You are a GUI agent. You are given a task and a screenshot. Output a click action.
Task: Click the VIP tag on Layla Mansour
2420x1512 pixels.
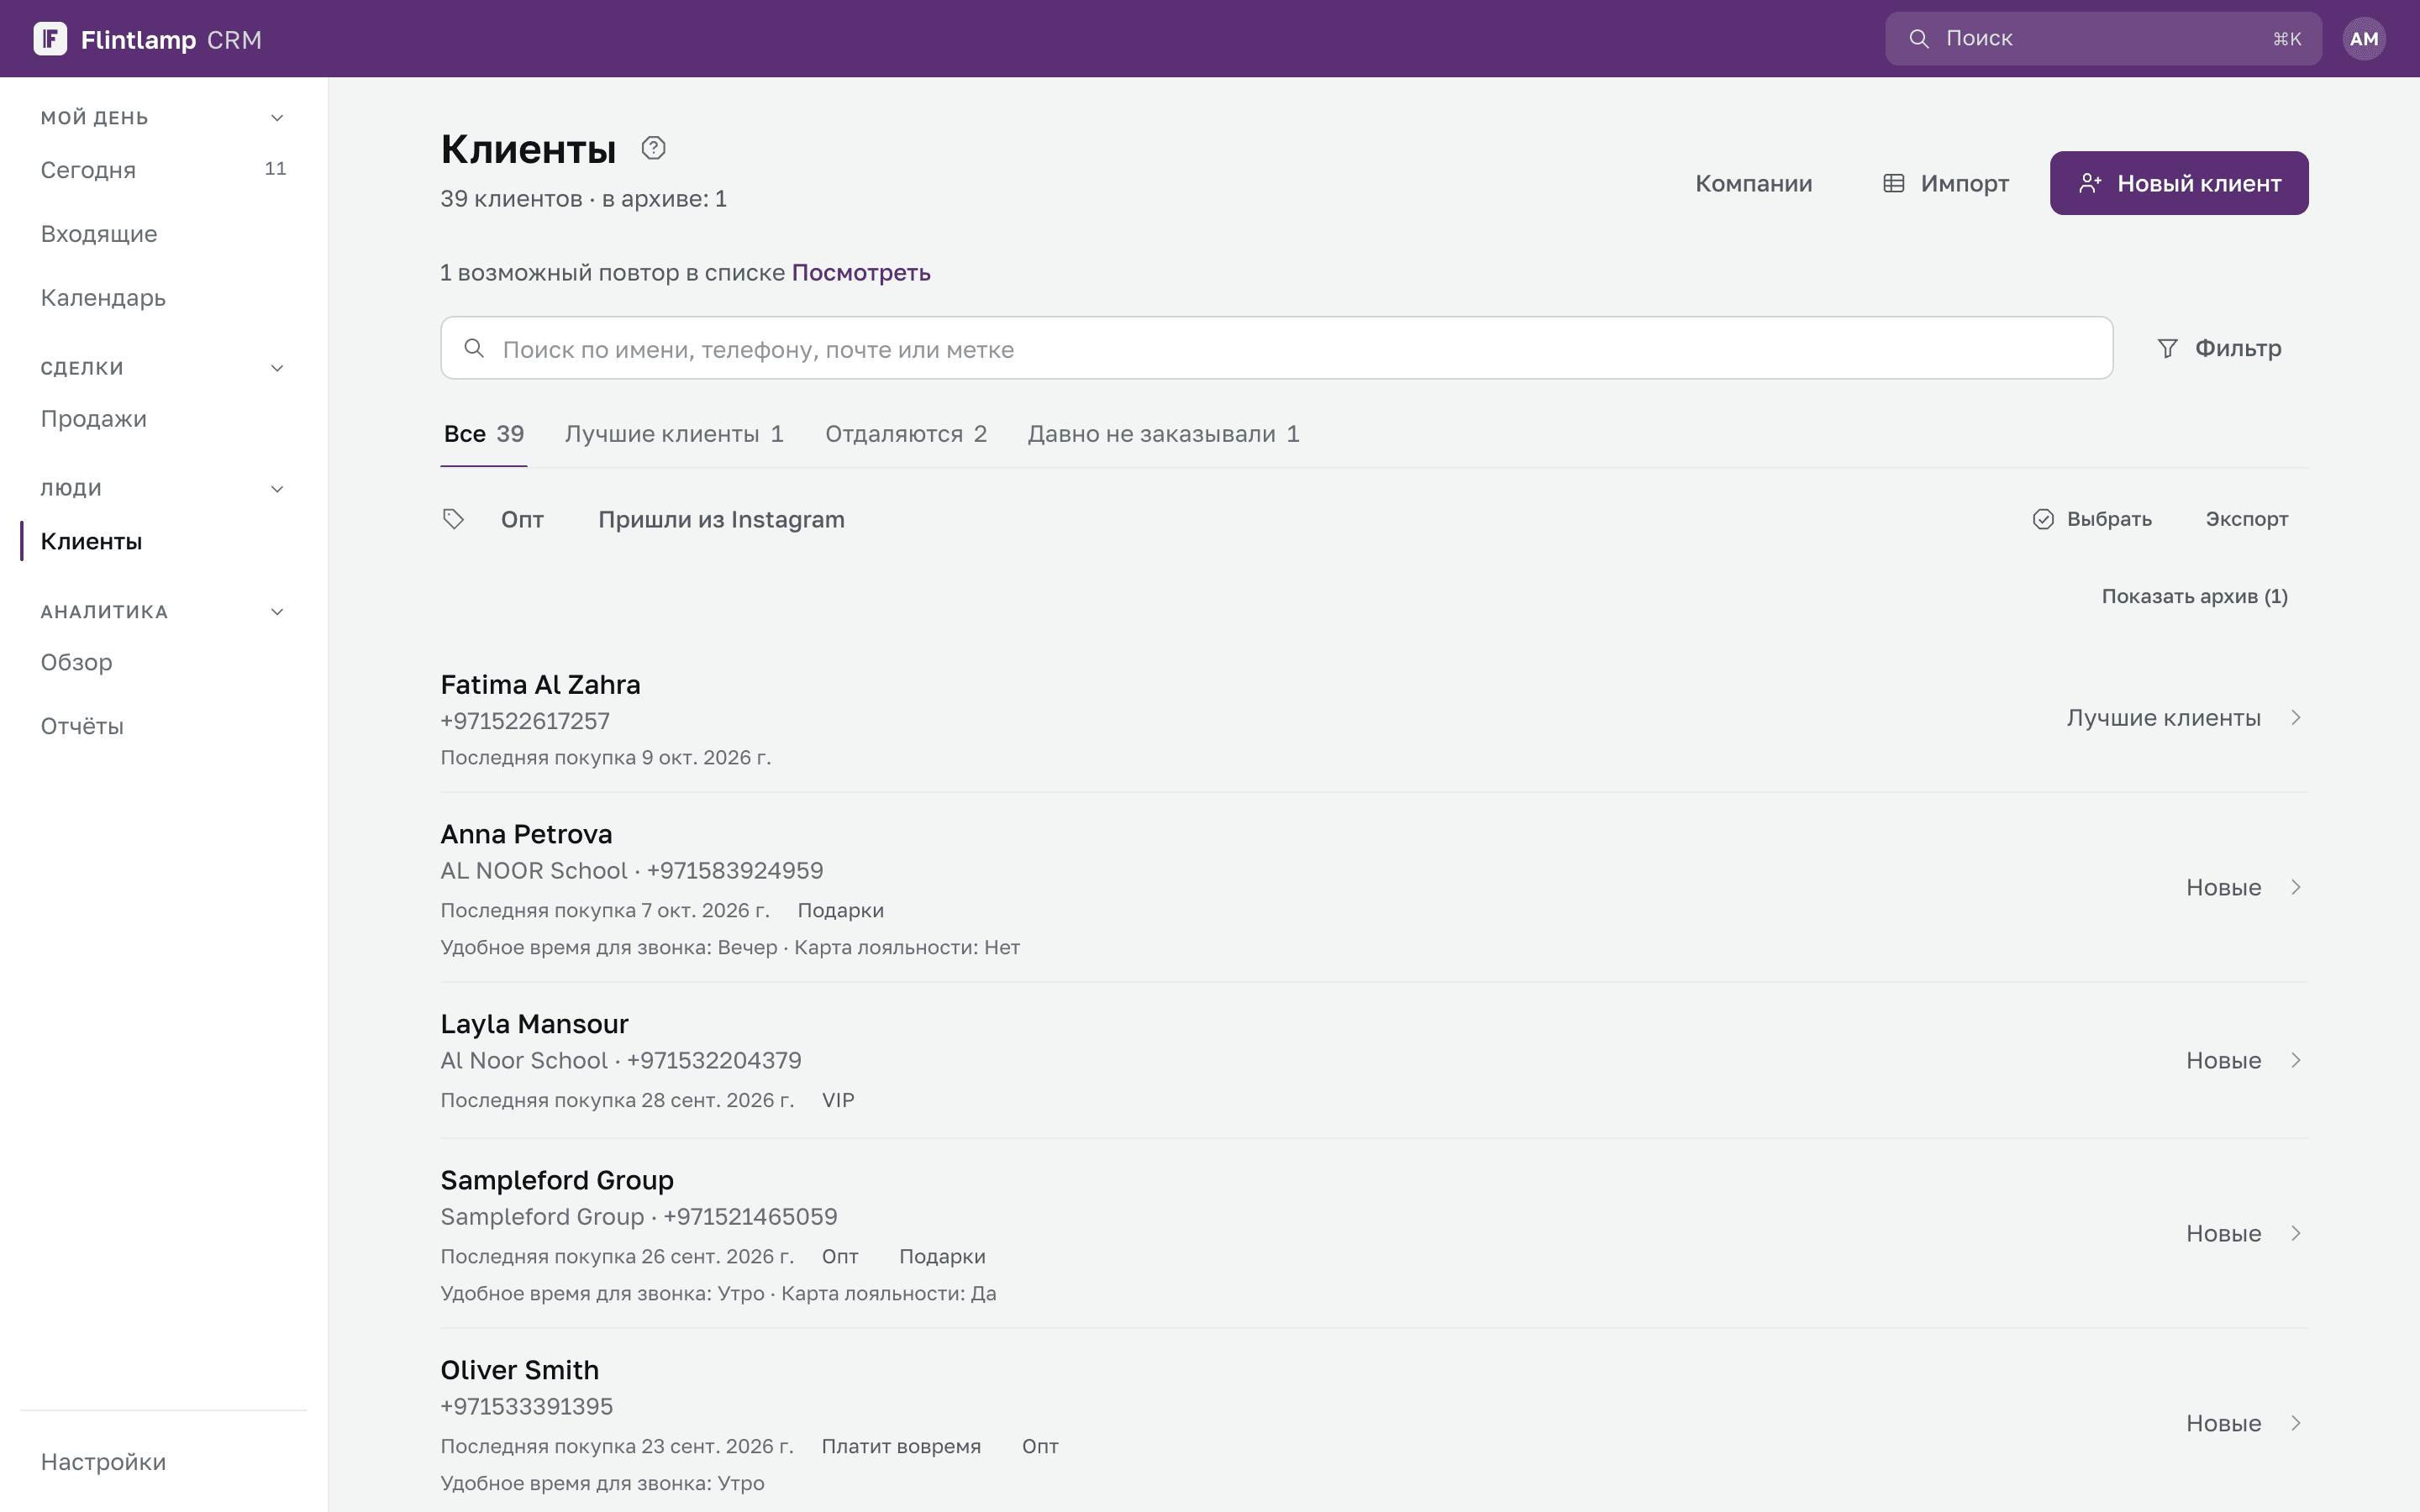[x=838, y=1100]
